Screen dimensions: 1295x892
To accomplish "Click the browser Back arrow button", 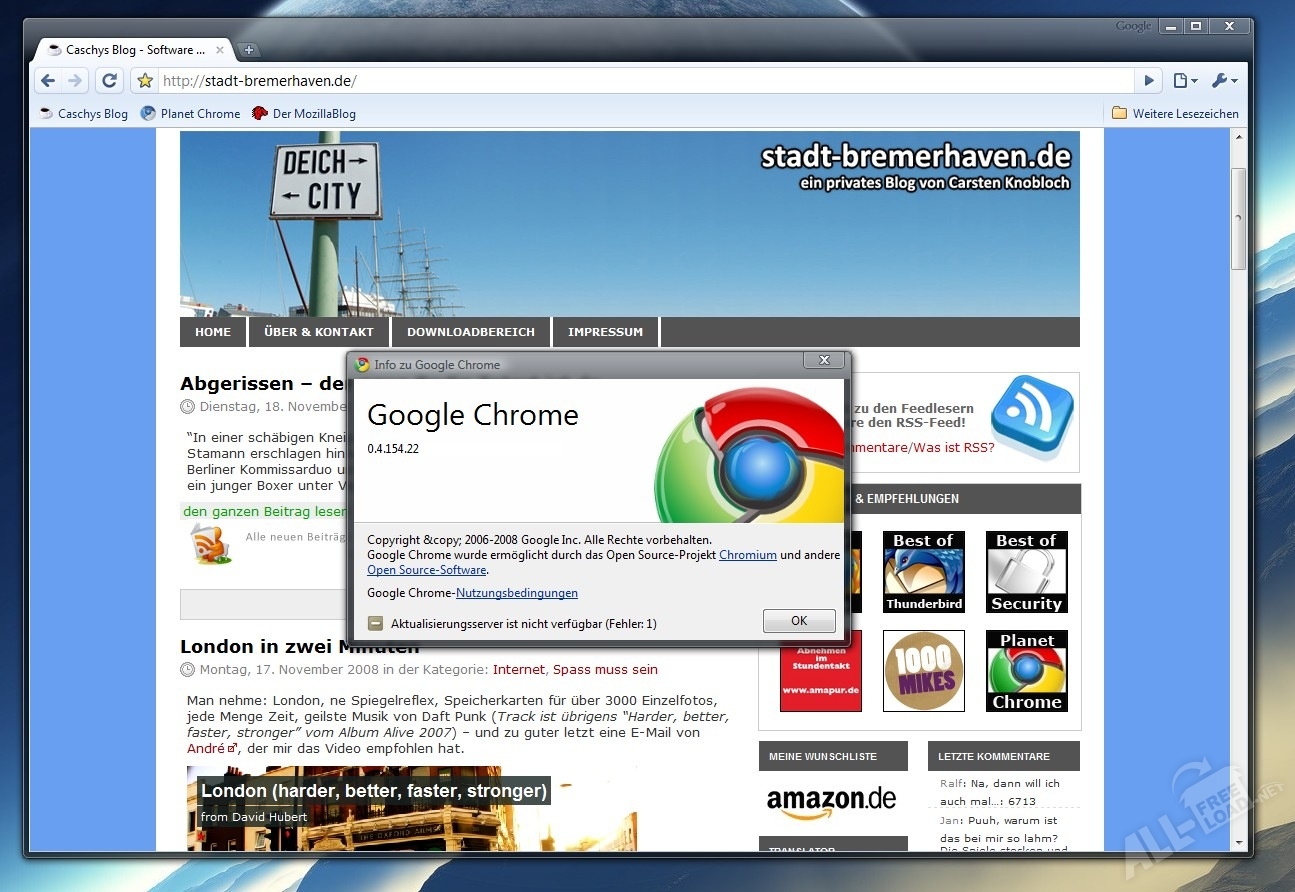I will point(48,81).
